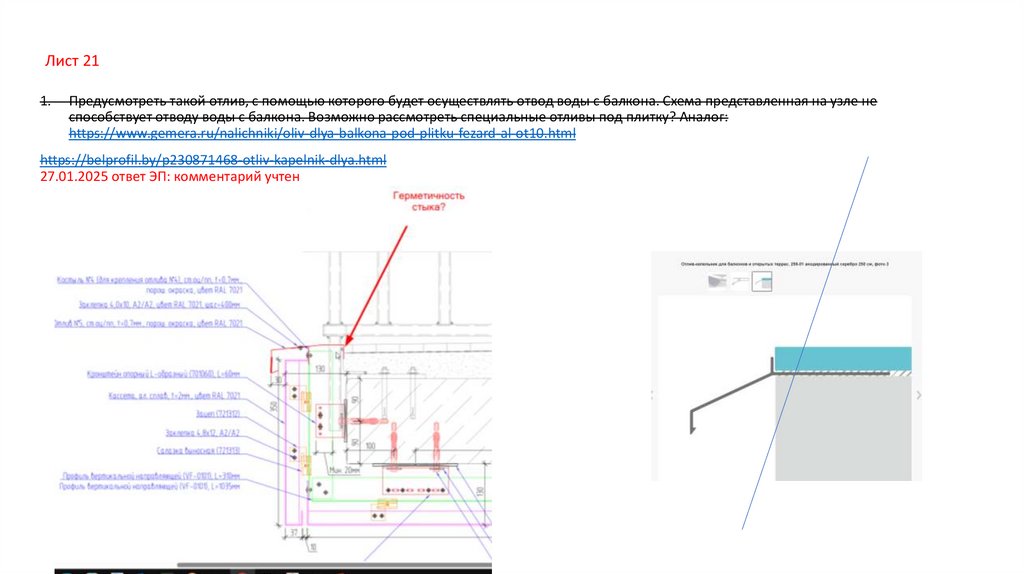Screen dimensions: 1024x574
Task: Click the '37' dimension below the drawing
Action: click(294, 534)
